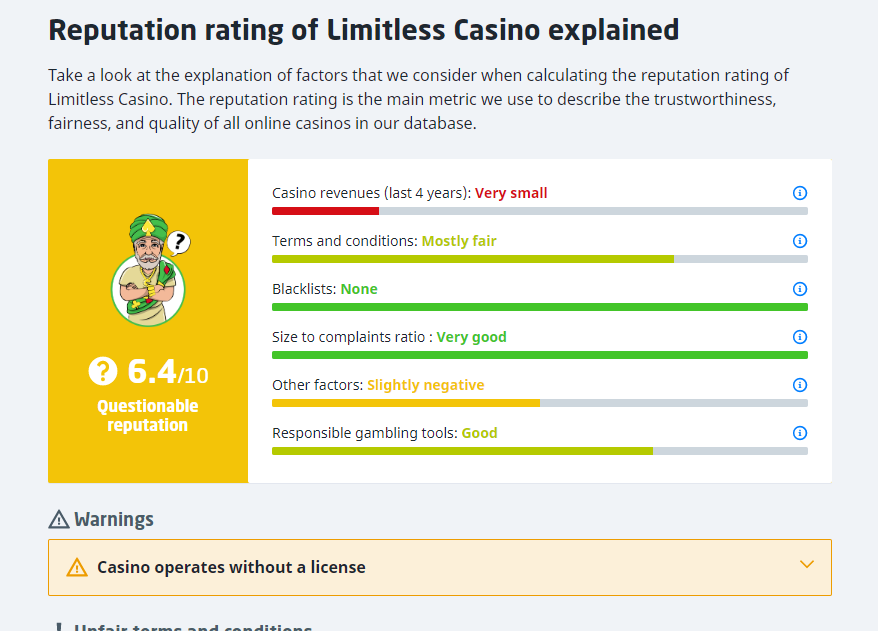This screenshot has height=631, width=878.
Task: Expand 'Casino operates without a license' panel
Action: (x=231, y=567)
